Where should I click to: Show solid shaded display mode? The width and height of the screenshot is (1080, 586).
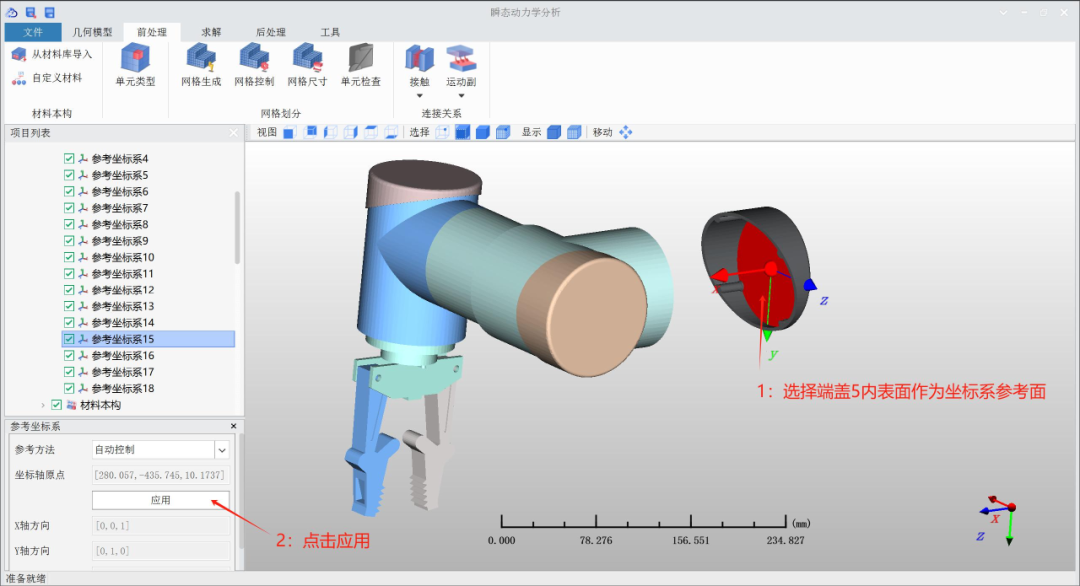(554, 132)
